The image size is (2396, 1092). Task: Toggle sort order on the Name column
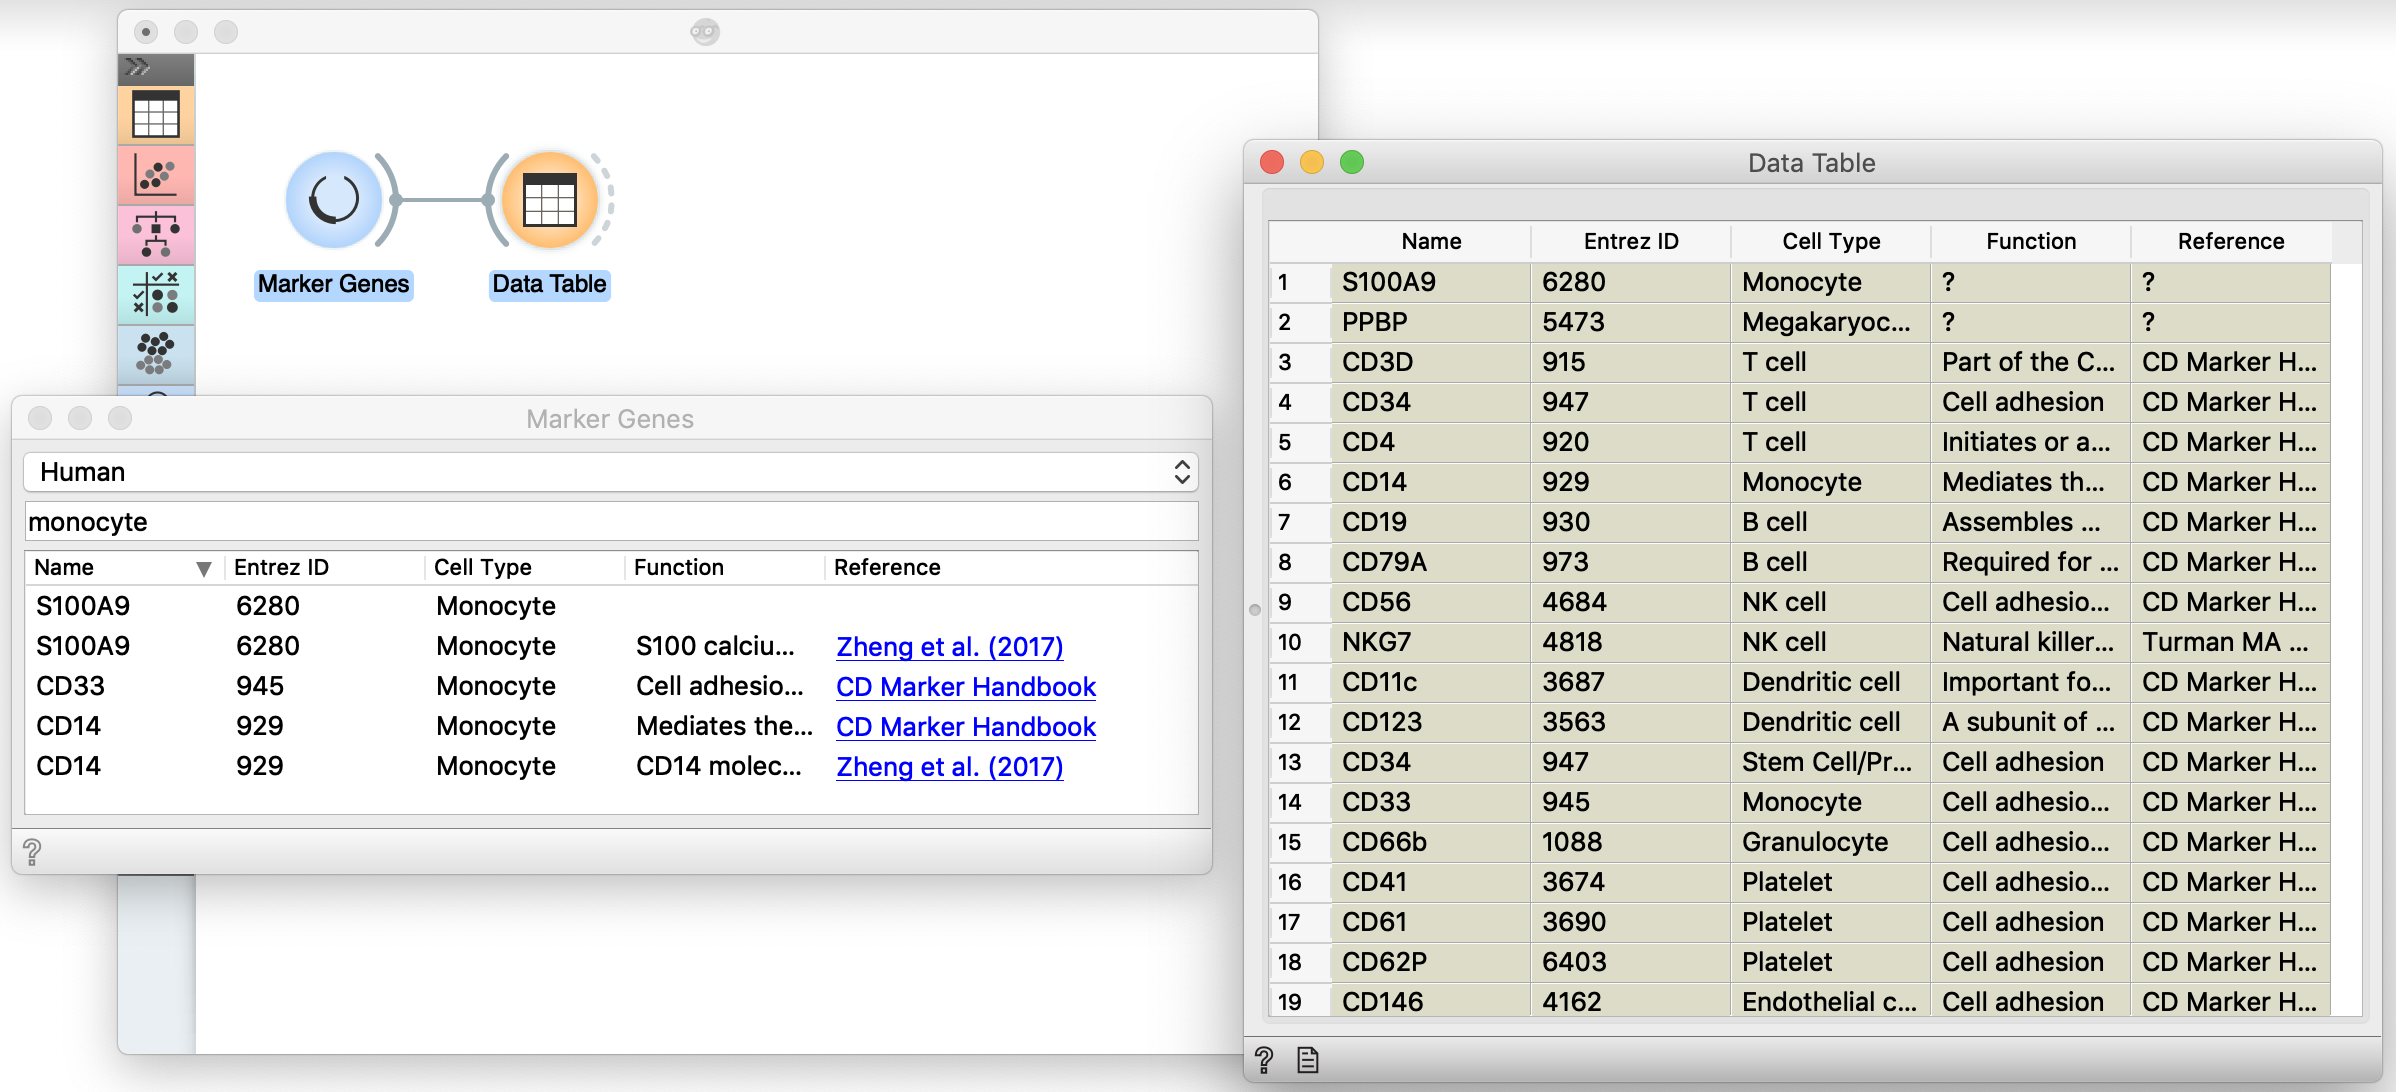pyautogui.click(x=120, y=567)
